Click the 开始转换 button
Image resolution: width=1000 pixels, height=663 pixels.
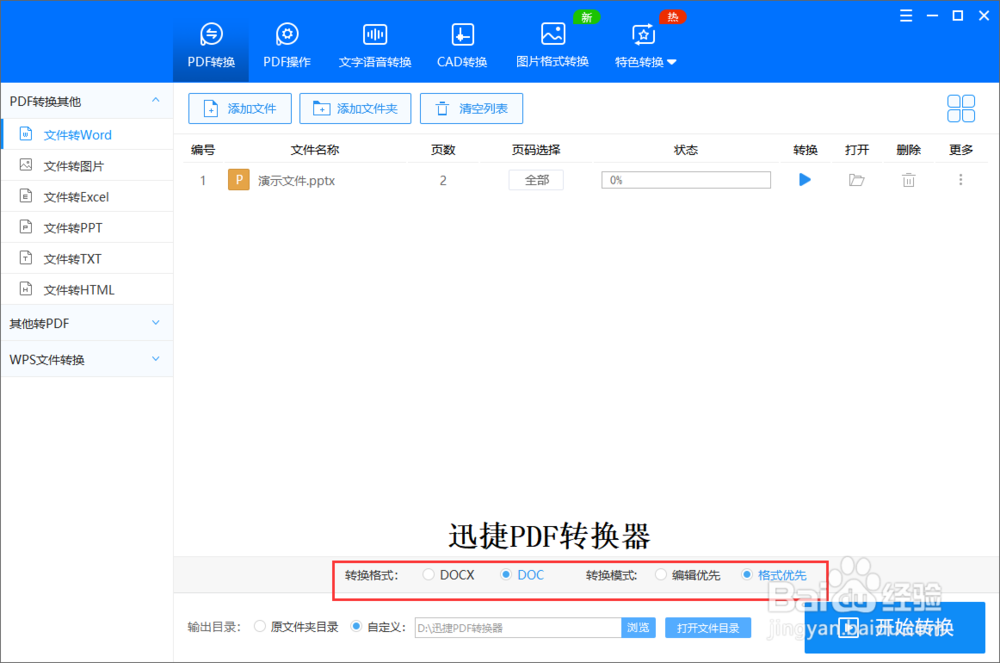(x=895, y=627)
